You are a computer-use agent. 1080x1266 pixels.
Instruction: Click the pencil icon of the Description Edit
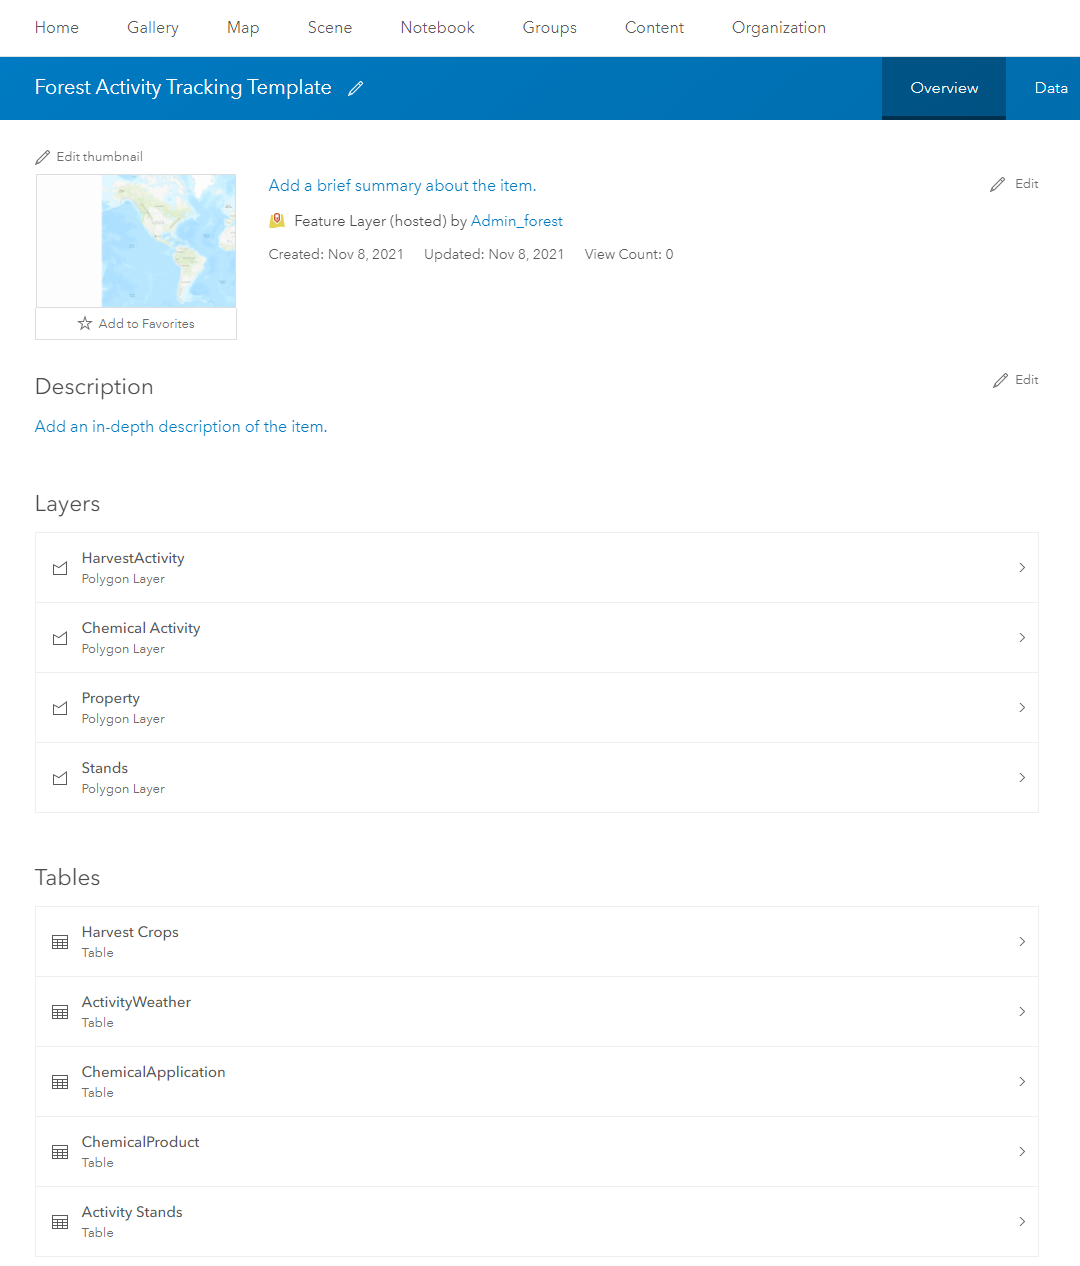pyautogui.click(x=1000, y=380)
